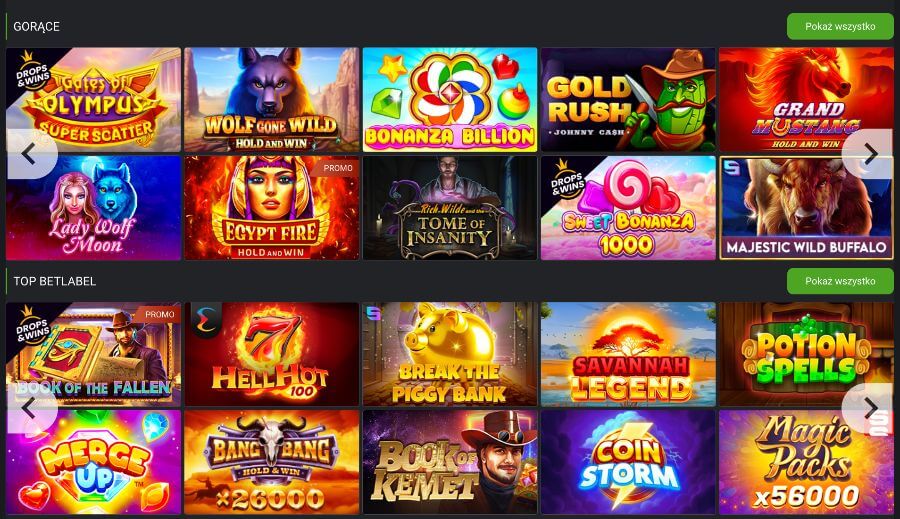Open the Gold Rush Johnny Cash game

628,100
